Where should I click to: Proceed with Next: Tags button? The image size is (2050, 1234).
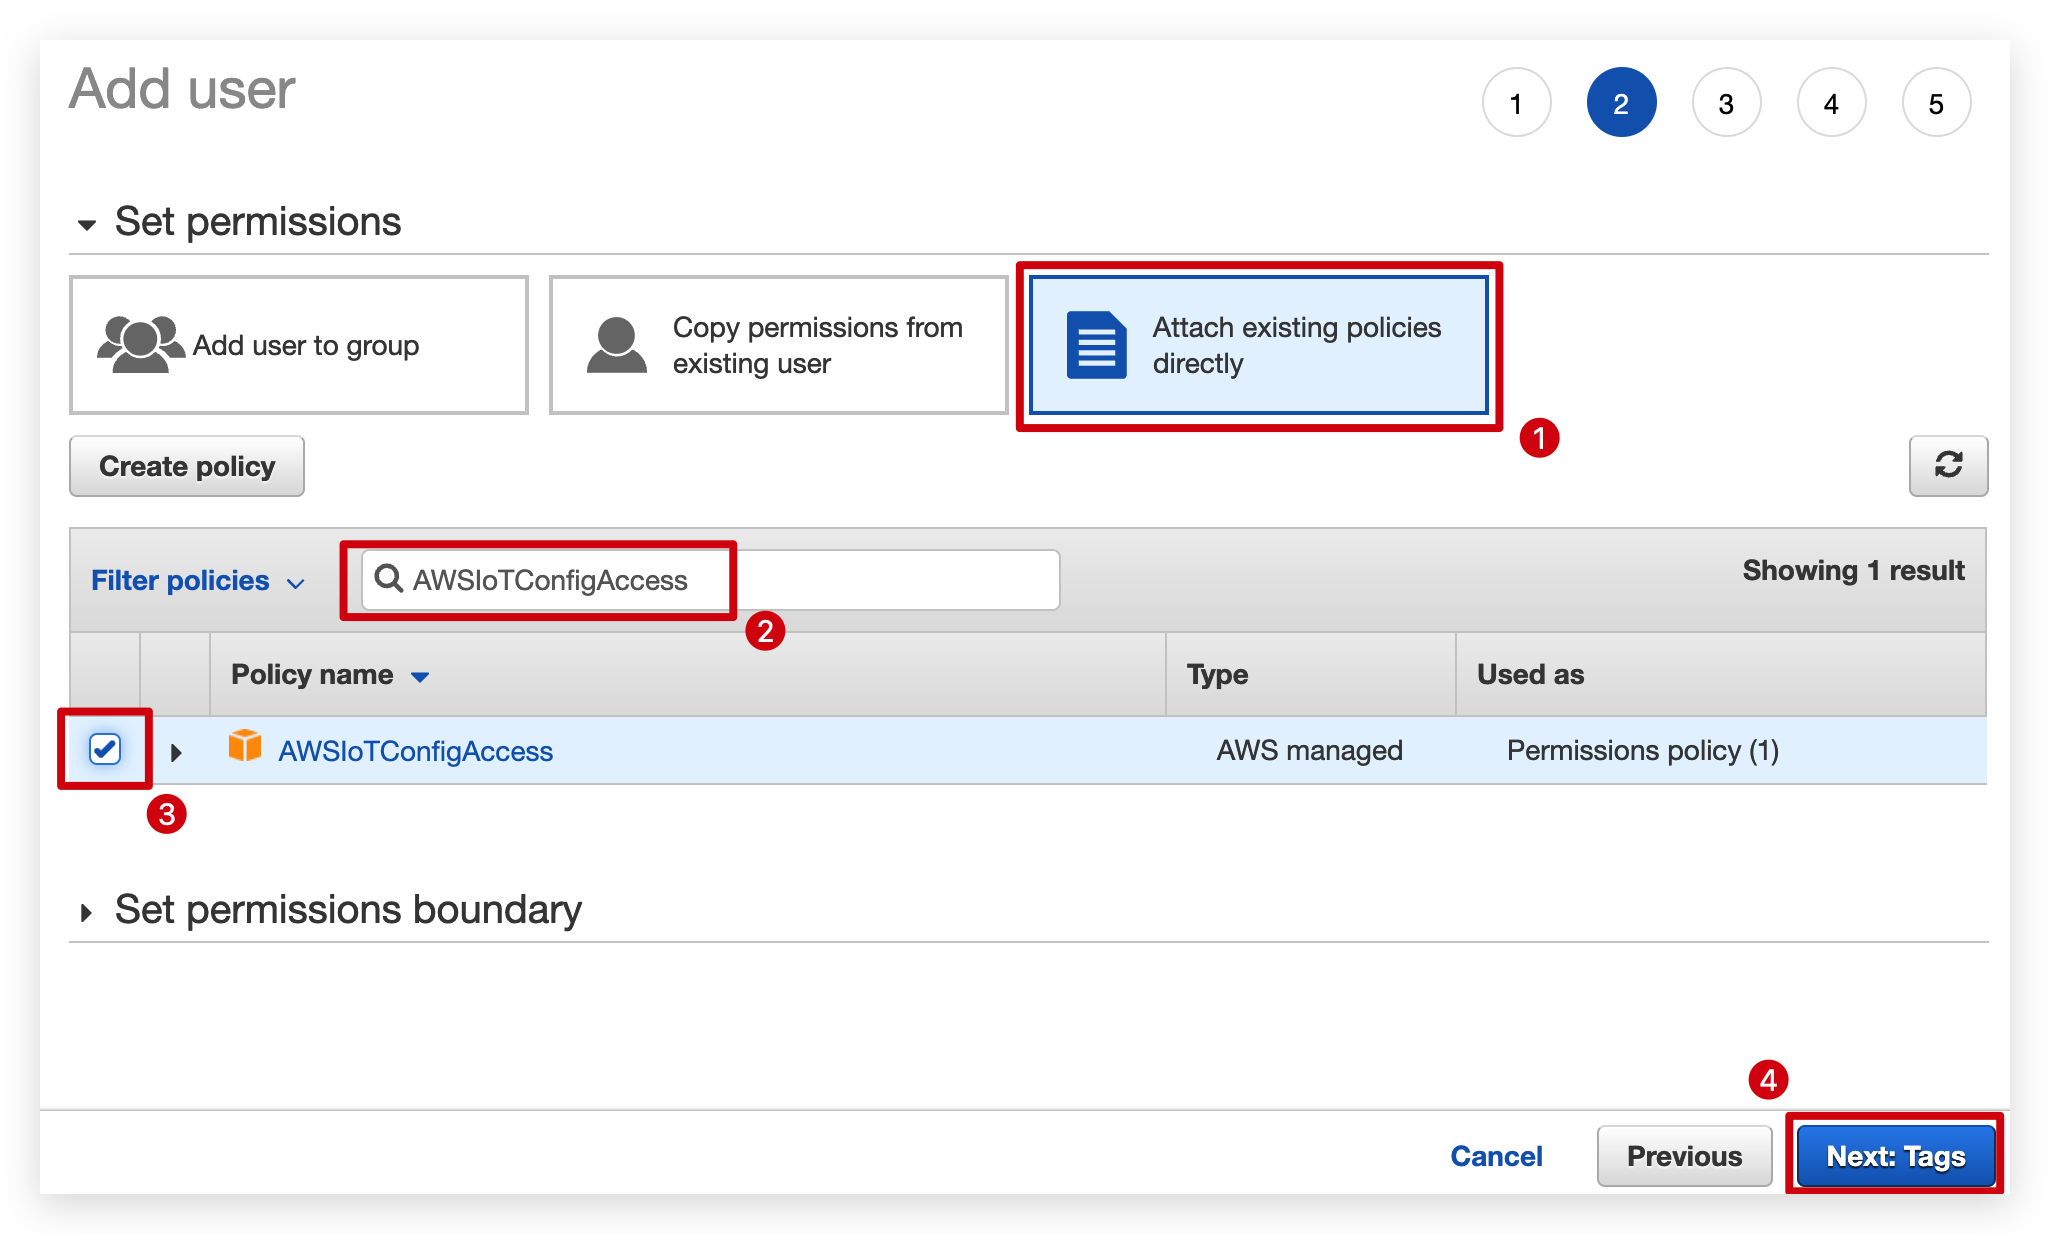tap(1895, 1156)
